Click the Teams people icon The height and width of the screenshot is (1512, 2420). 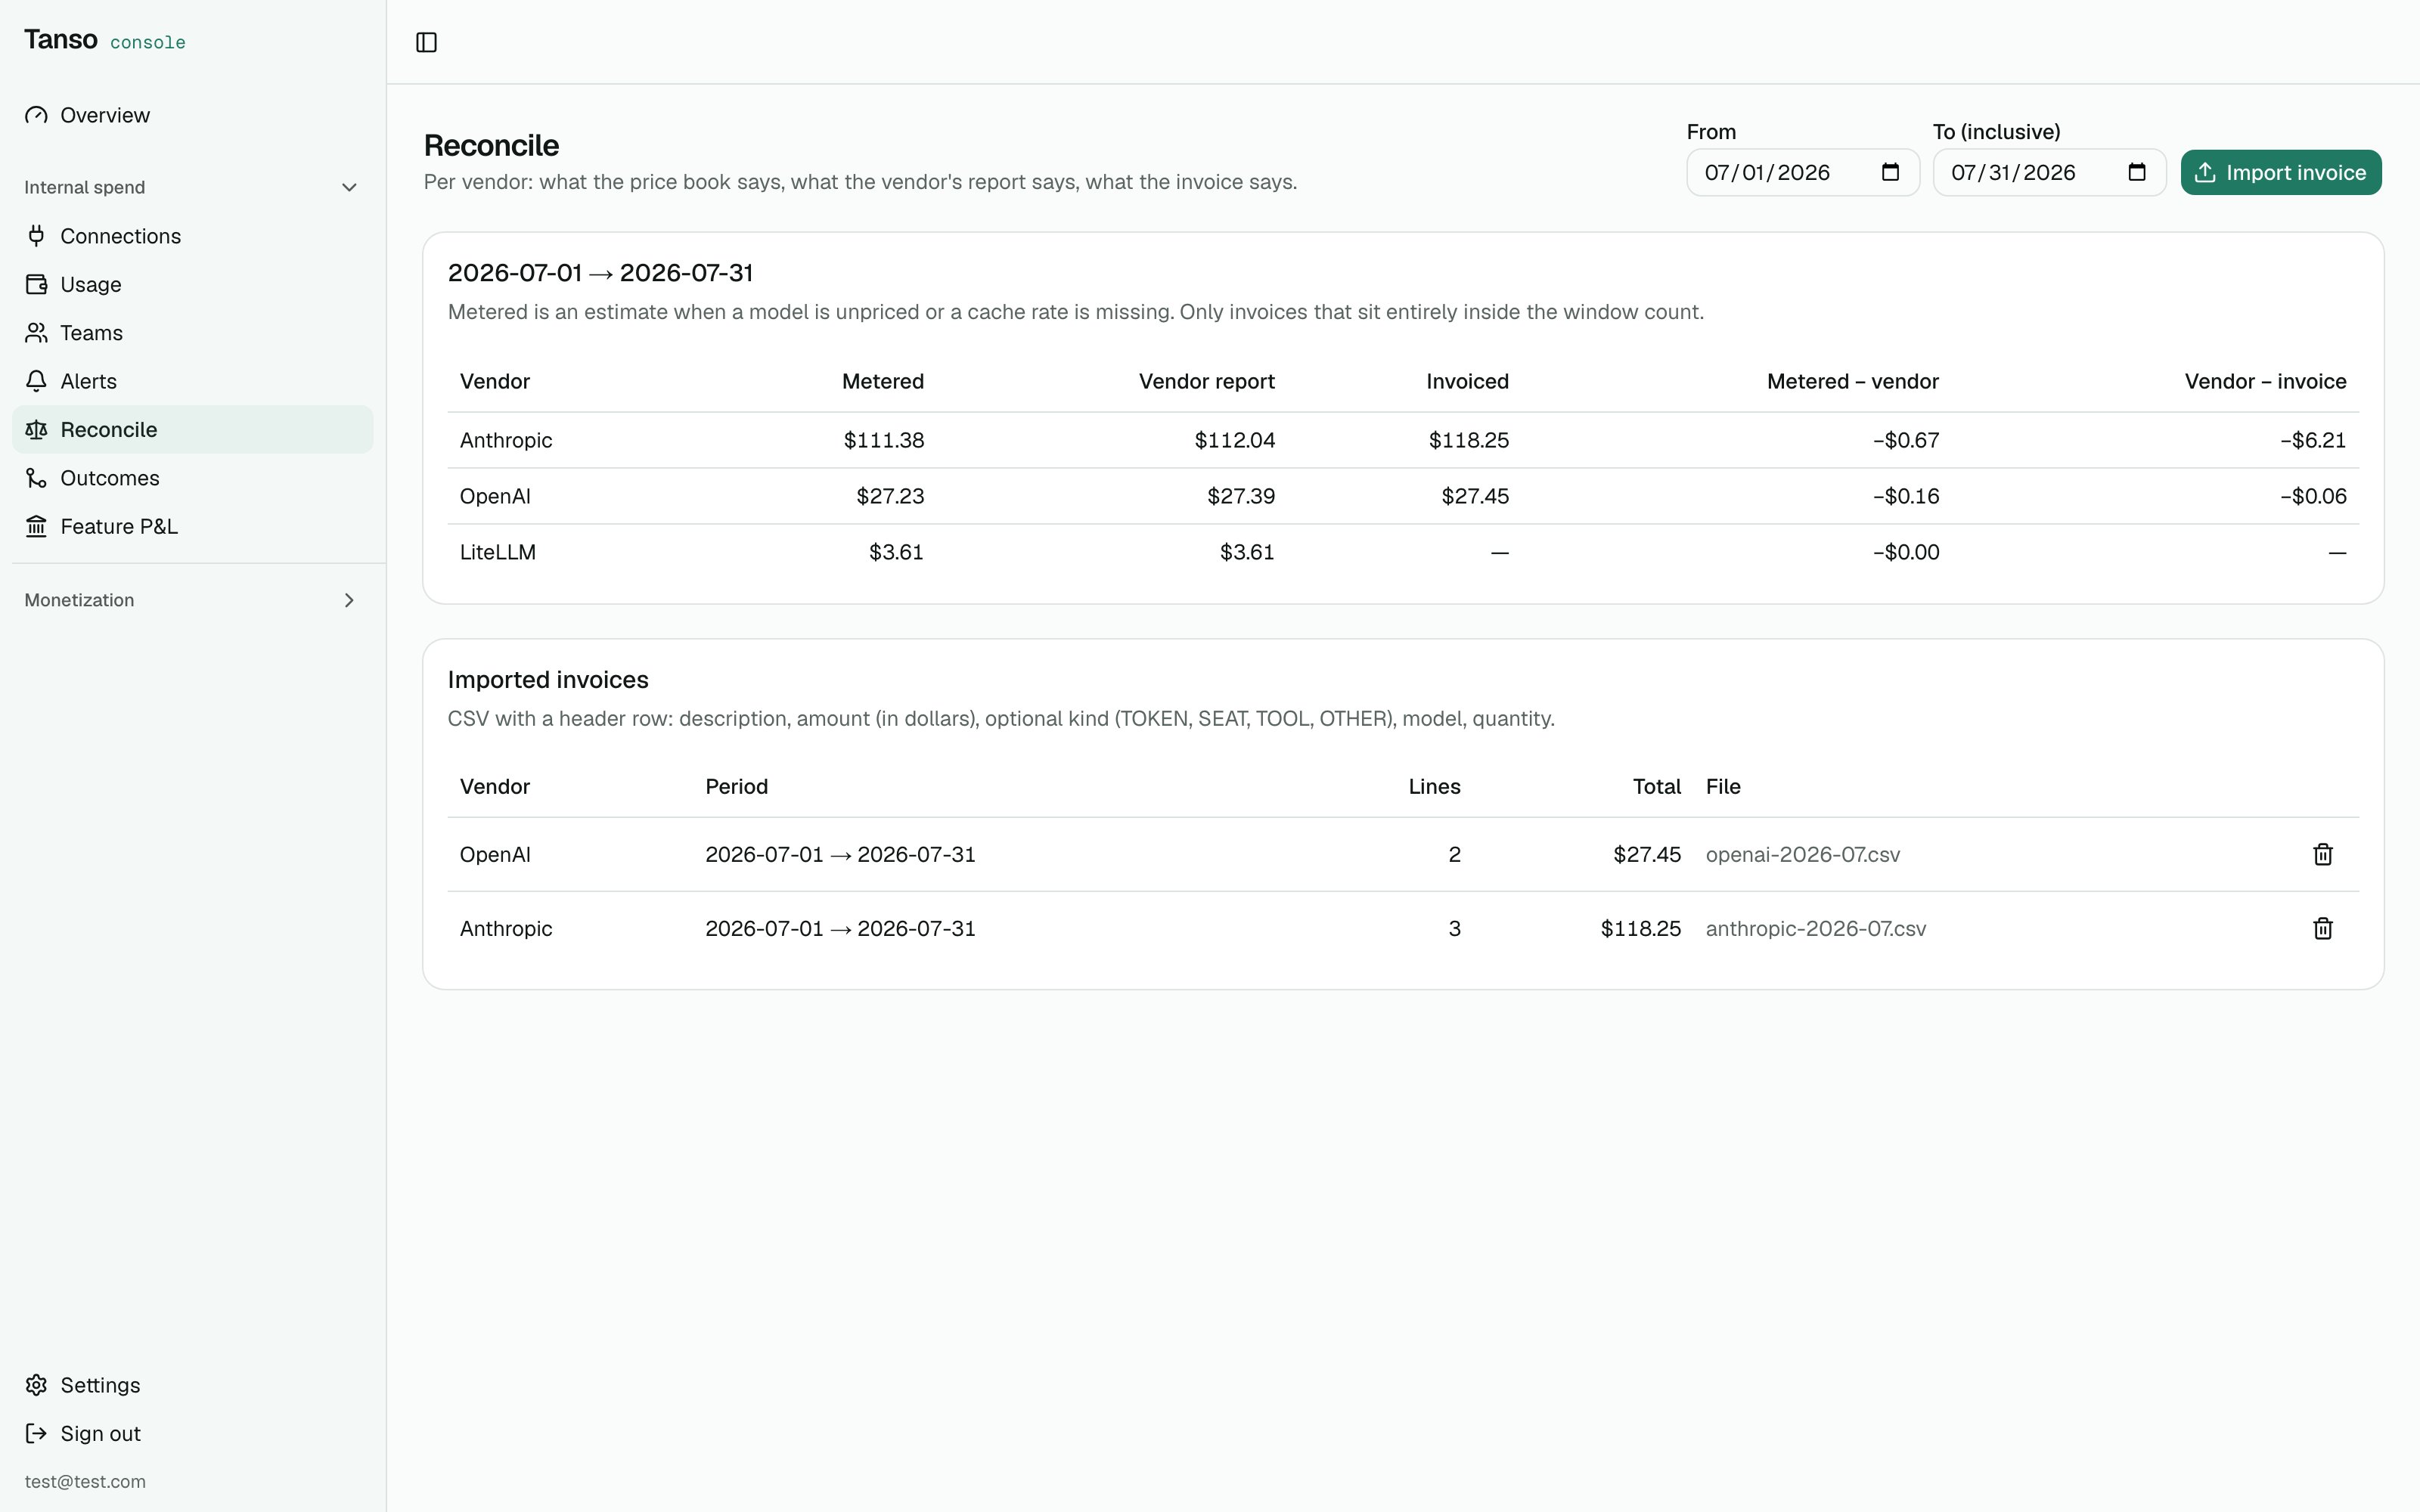pyautogui.click(x=36, y=333)
